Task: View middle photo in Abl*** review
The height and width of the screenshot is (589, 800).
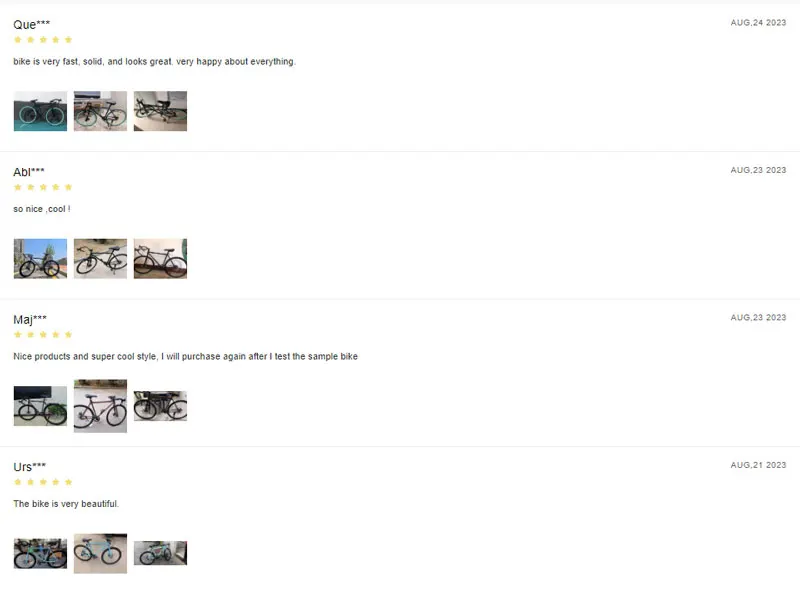Action: point(101,259)
